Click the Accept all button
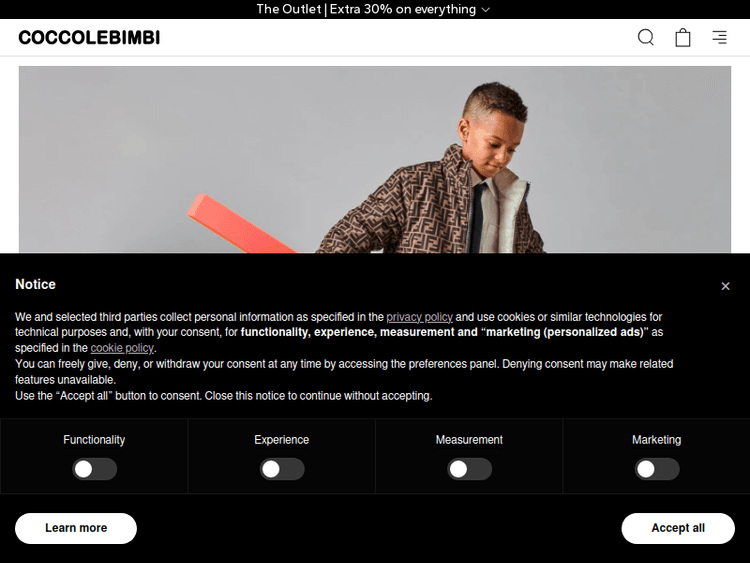The image size is (750, 563). coord(678,528)
